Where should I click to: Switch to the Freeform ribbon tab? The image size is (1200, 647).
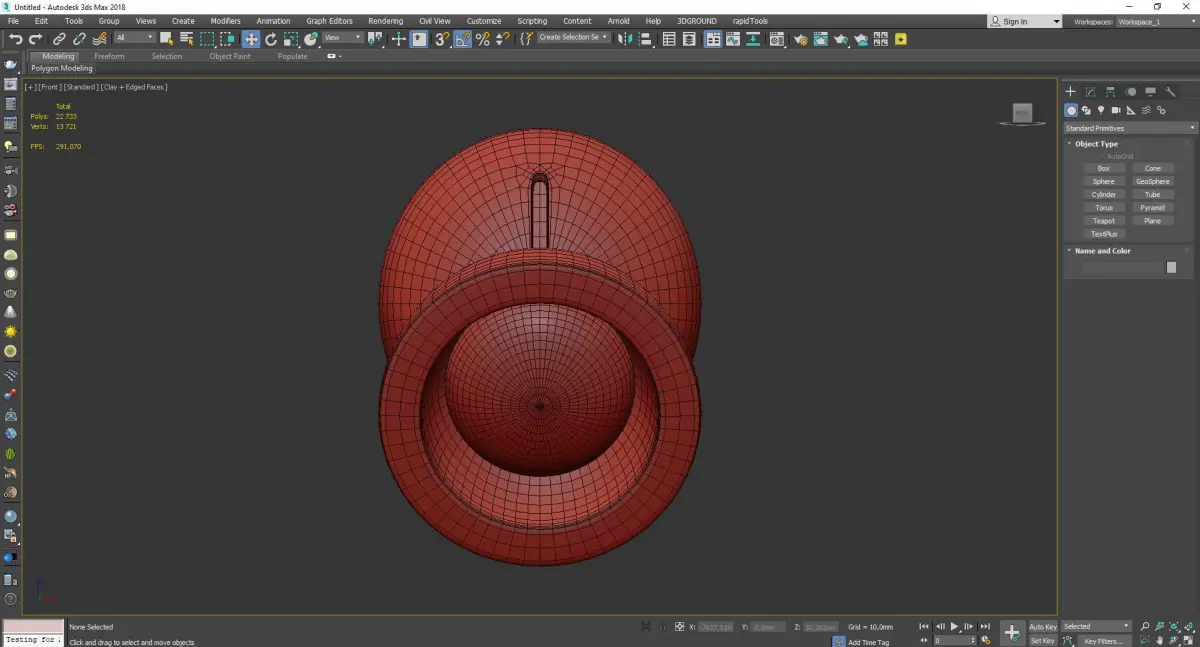(x=109, y=56)
